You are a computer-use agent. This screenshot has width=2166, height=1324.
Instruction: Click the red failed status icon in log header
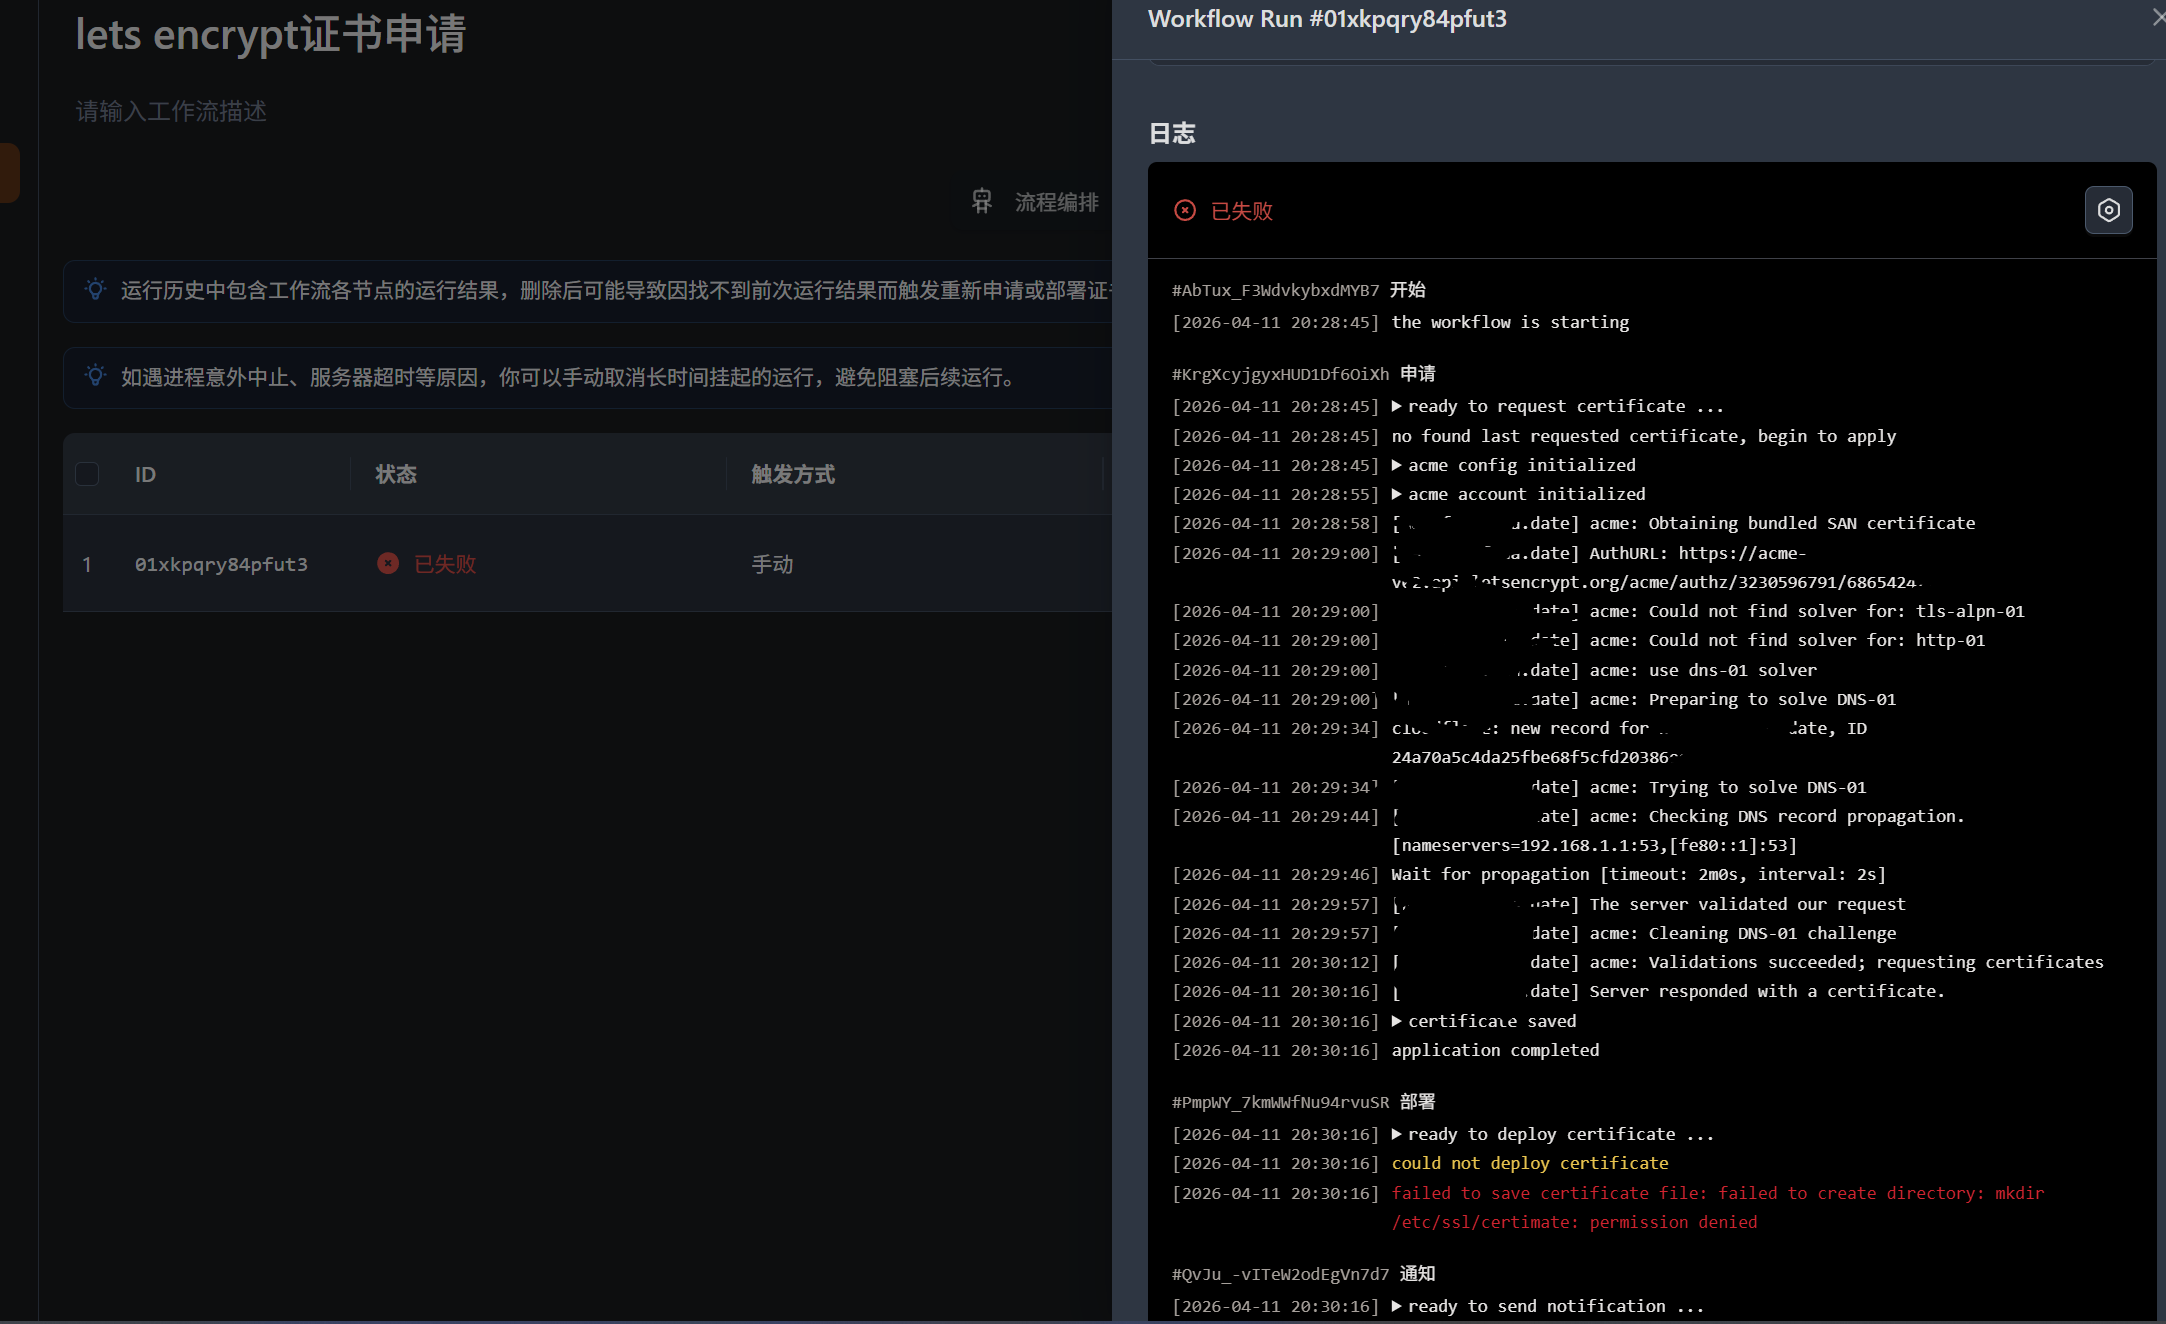tap(1185, 210)
